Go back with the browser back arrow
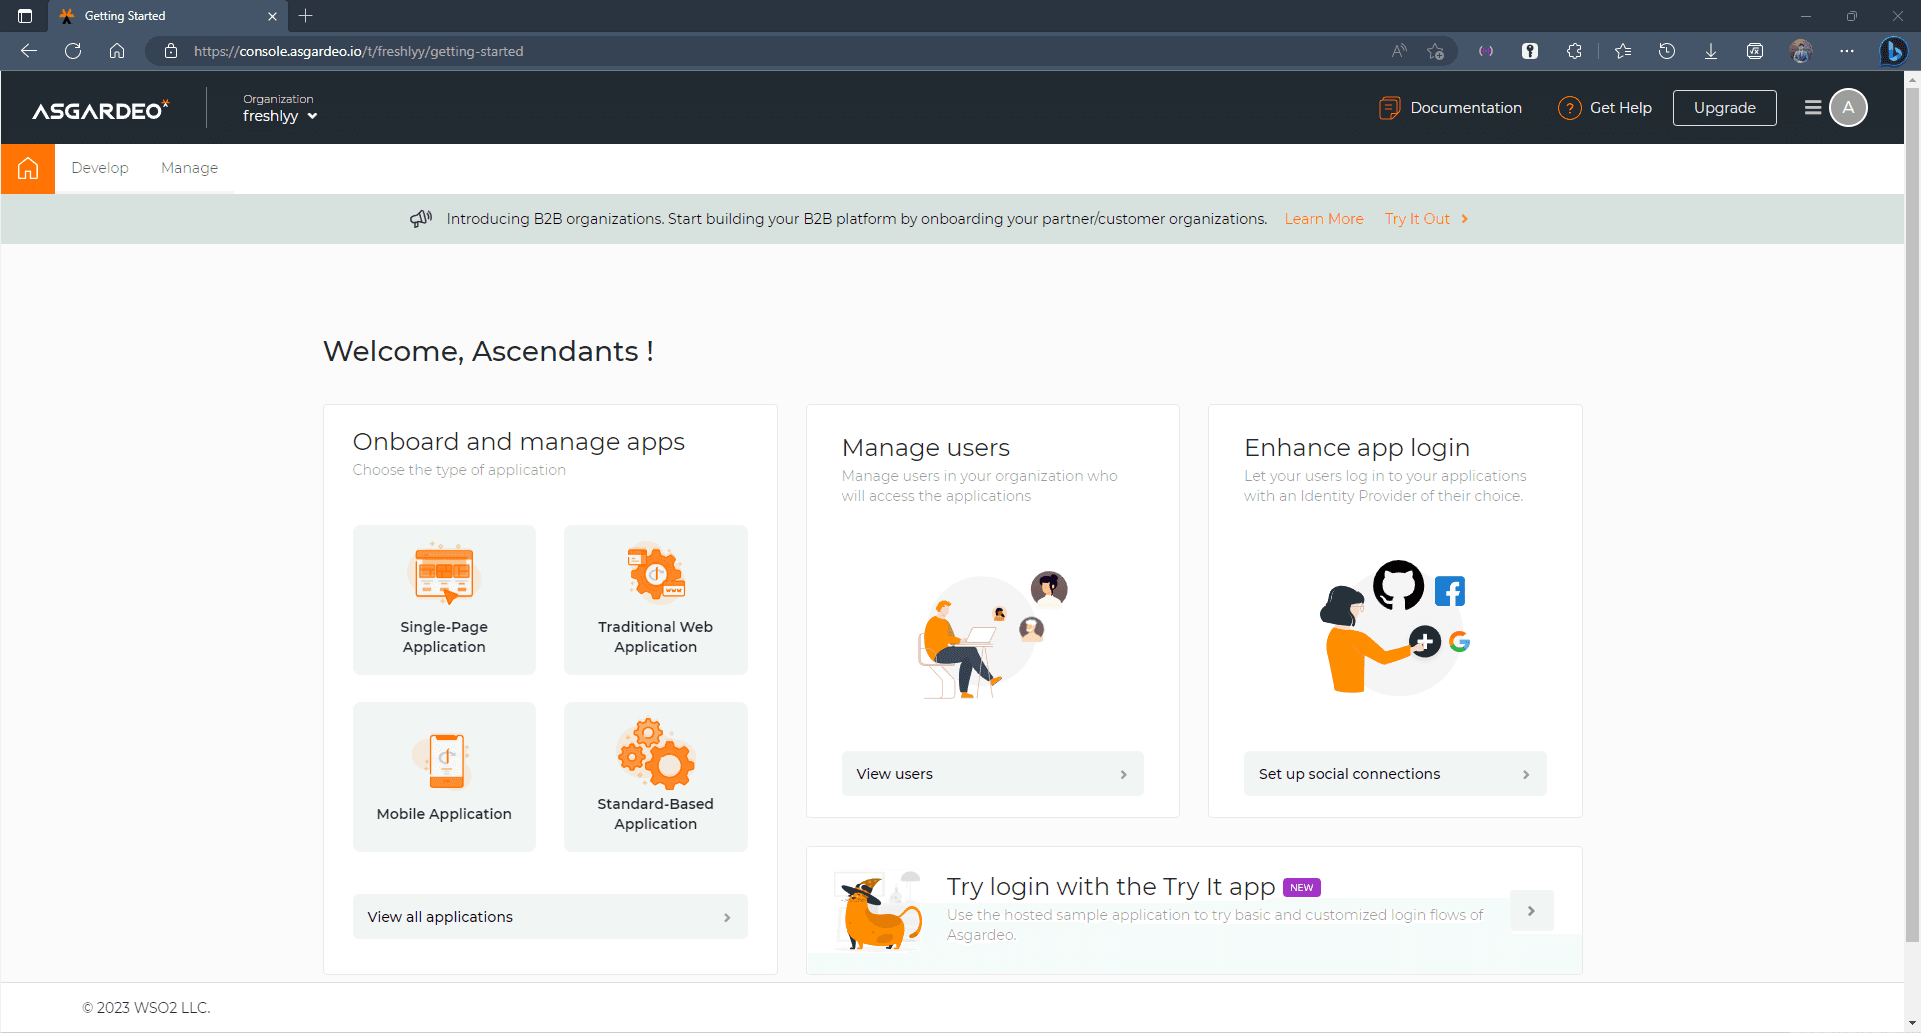Viewport: 1921px width, 1033px height. [x=29, y=51]
